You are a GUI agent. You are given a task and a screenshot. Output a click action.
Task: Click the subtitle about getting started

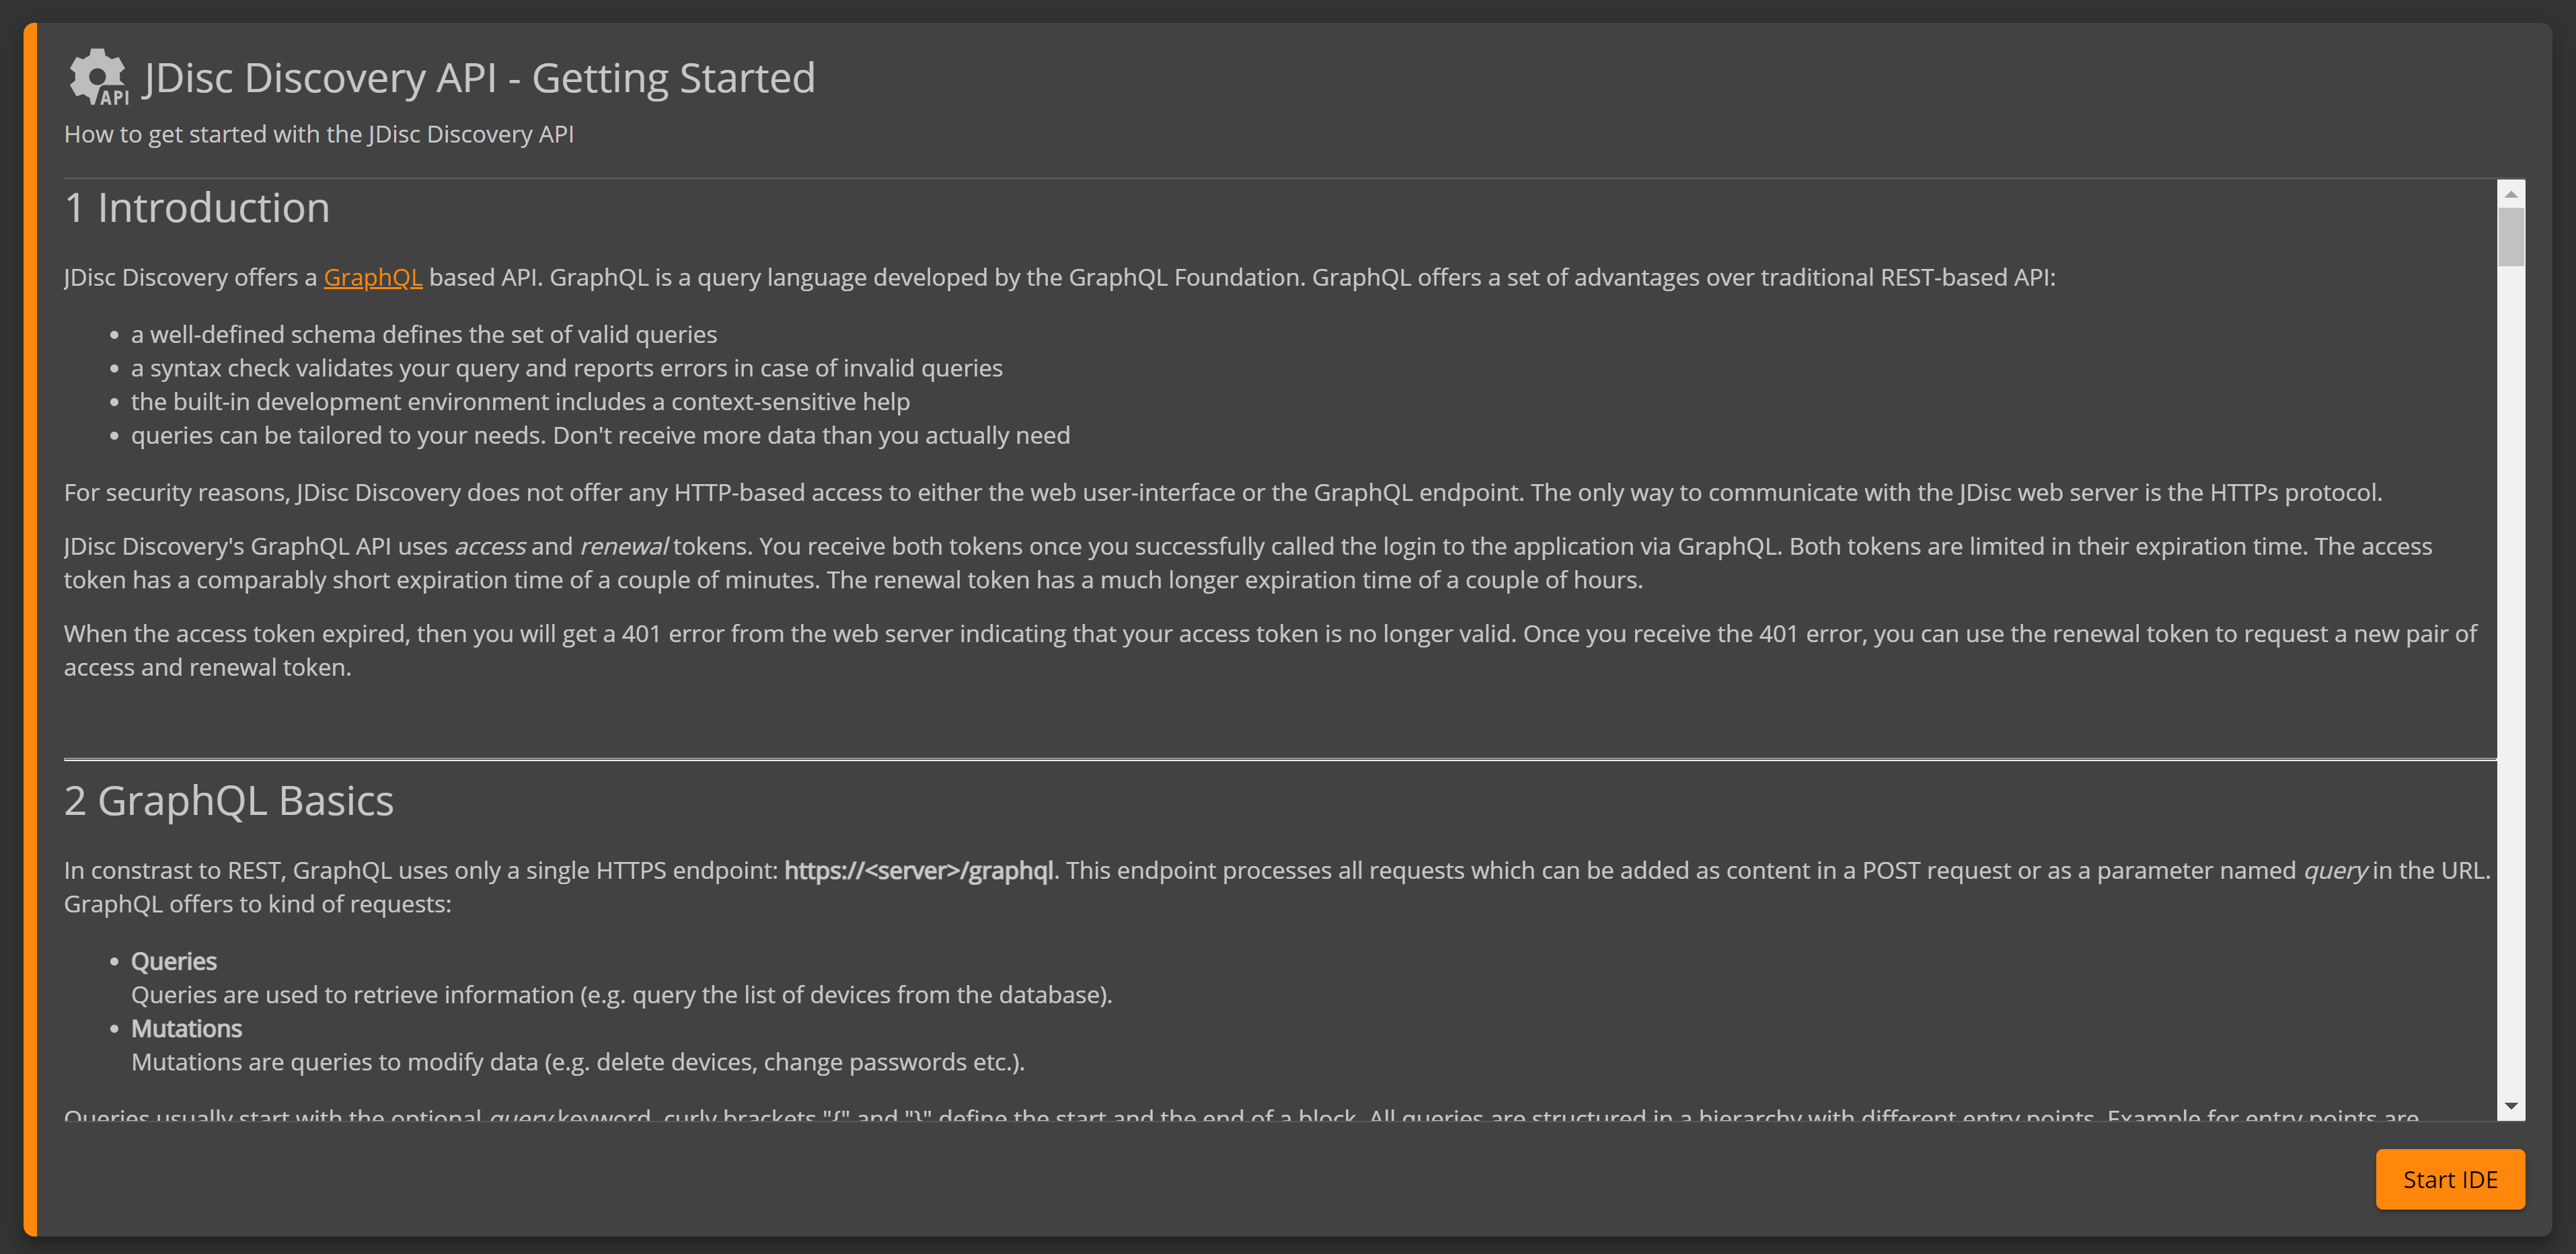point(319,133)
